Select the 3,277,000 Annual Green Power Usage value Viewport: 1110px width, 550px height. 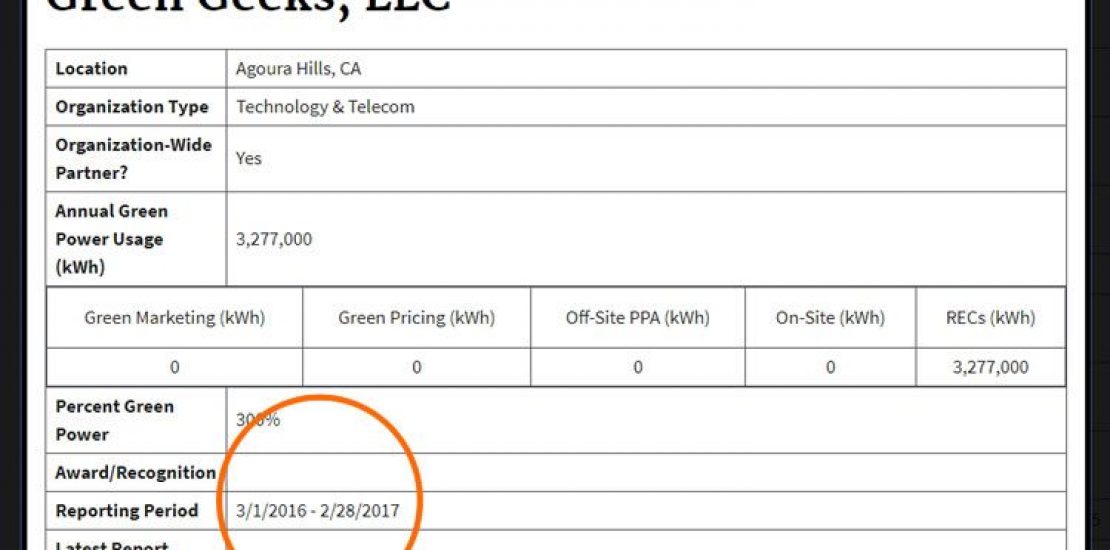point(274,239)
